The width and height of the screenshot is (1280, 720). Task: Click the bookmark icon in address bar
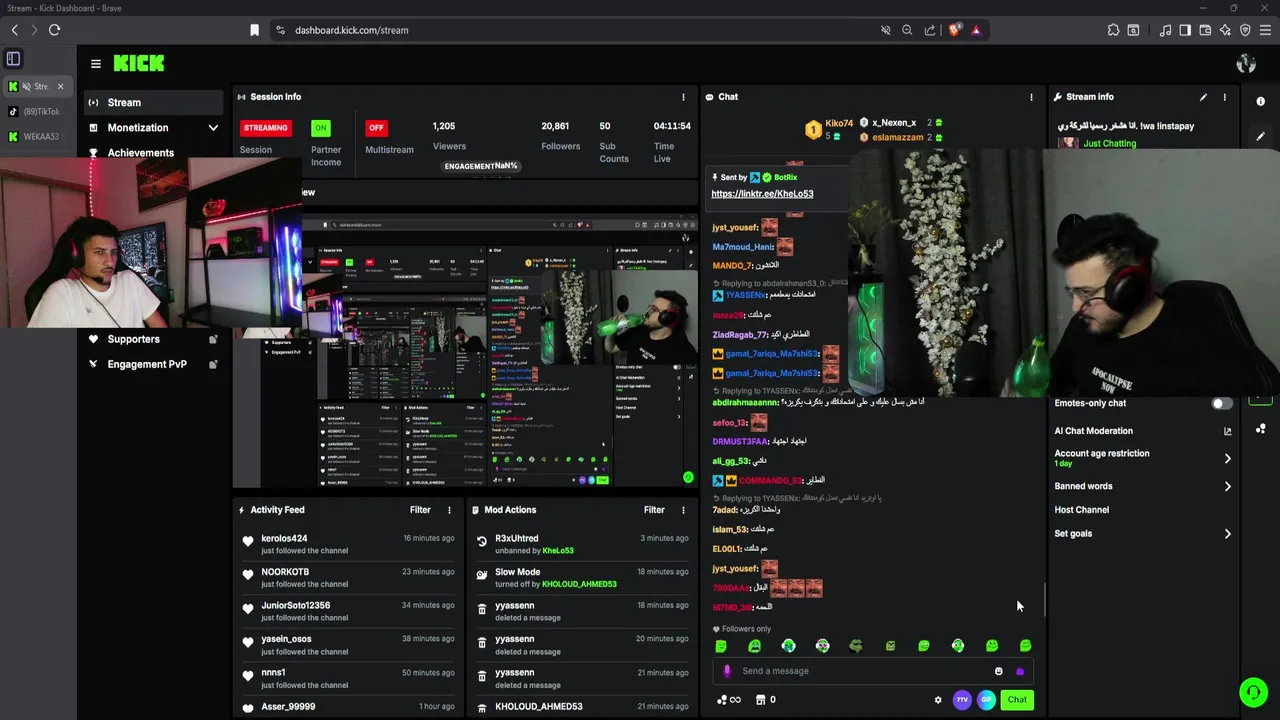[x=255, y=30]
